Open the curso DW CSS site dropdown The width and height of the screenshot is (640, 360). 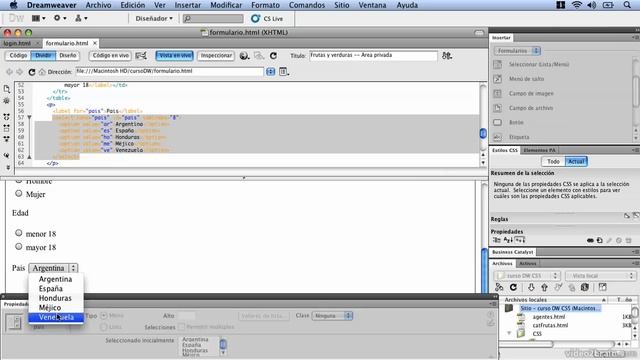pos(526,276)
